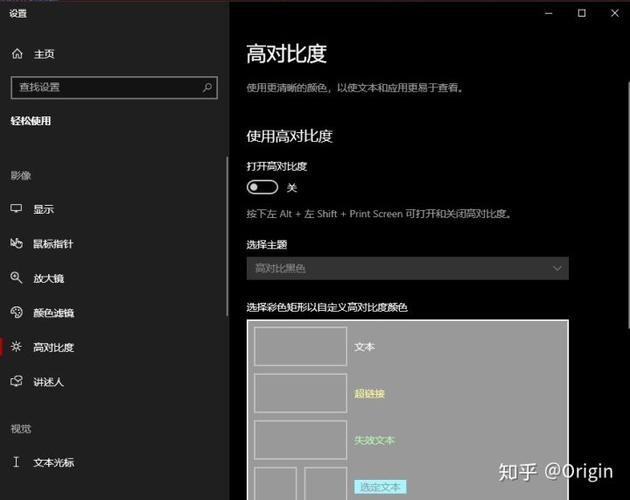Screen dimensions: 630x500
Task: Click the sidebar vertical scrollbar
Action: (x=227, y=236)
